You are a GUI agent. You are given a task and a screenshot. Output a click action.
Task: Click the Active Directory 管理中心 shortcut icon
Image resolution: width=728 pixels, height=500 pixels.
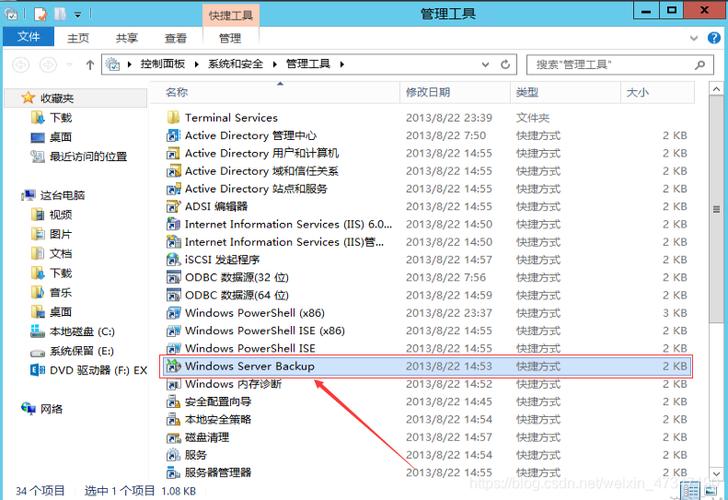(173, 136)
